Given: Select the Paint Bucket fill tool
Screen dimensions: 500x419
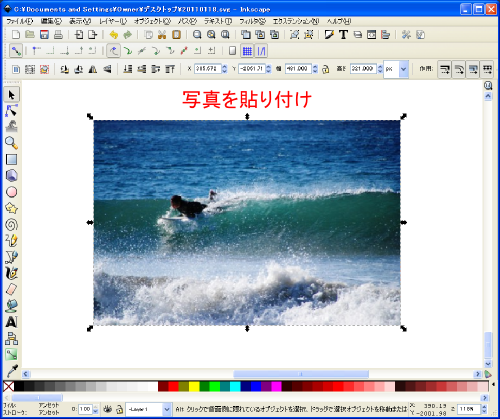Looking at the screenshot, I should coord(12,306).
